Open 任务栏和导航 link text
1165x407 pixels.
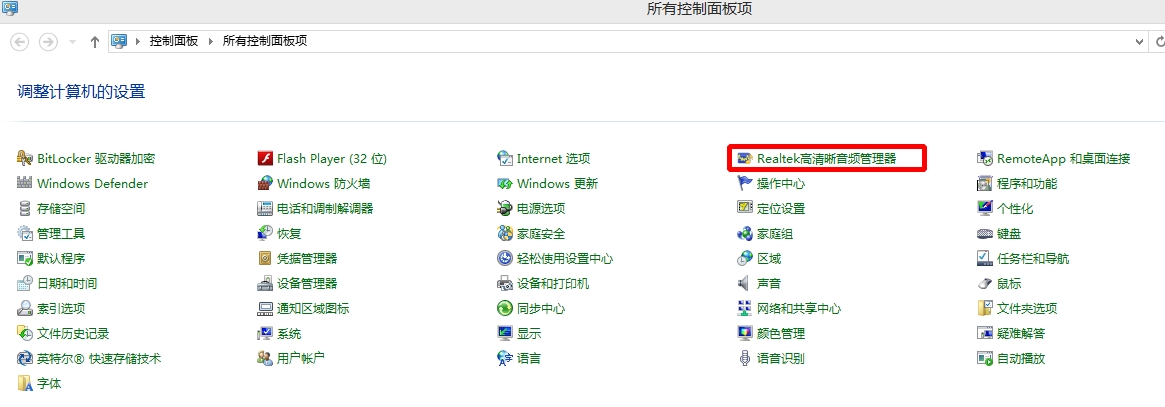click(x=1033, y=258)
